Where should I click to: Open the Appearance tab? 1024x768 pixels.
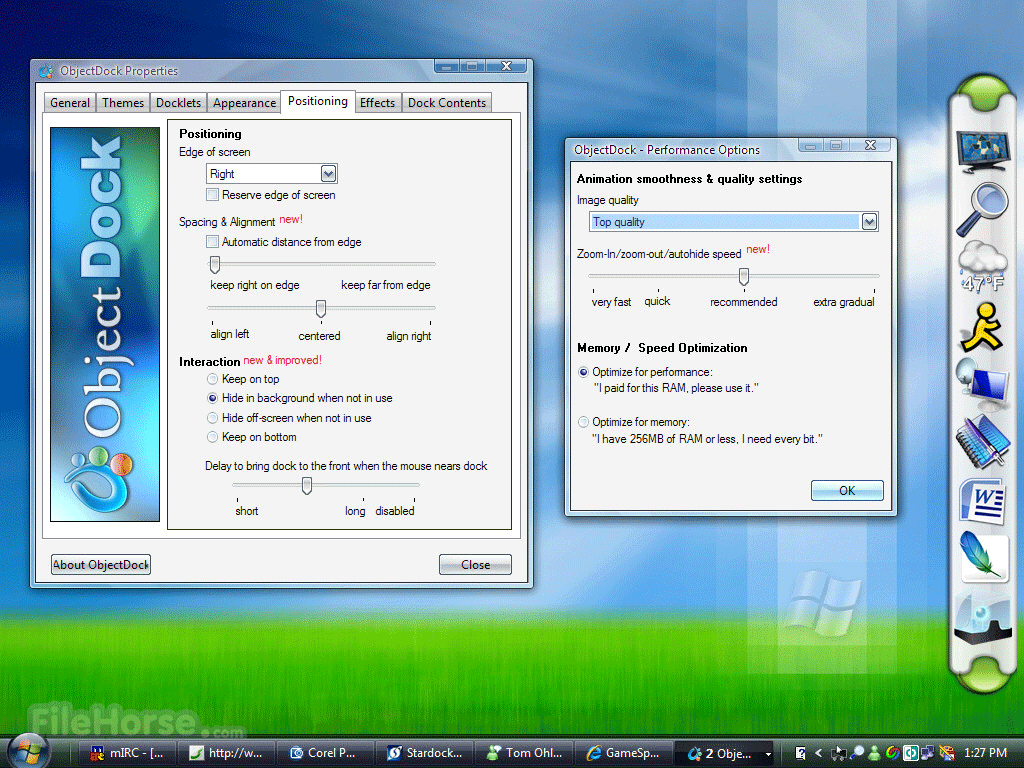pyautogui.click(x=244, y=103)
